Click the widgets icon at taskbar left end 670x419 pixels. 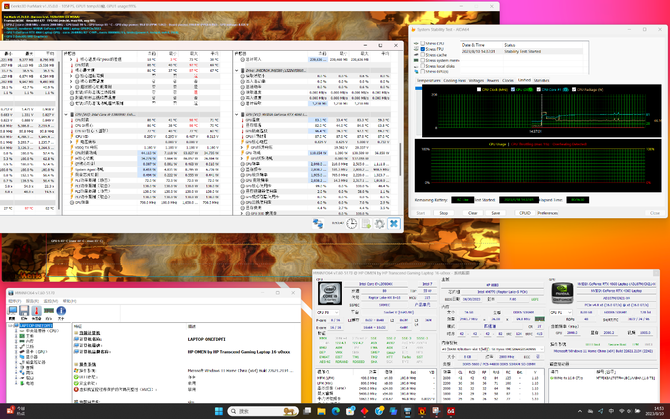tap(10, 411)
